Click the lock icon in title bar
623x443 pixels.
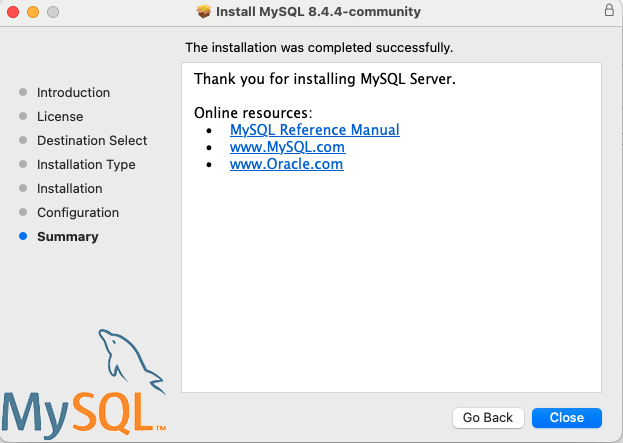(x=609, y=11)
